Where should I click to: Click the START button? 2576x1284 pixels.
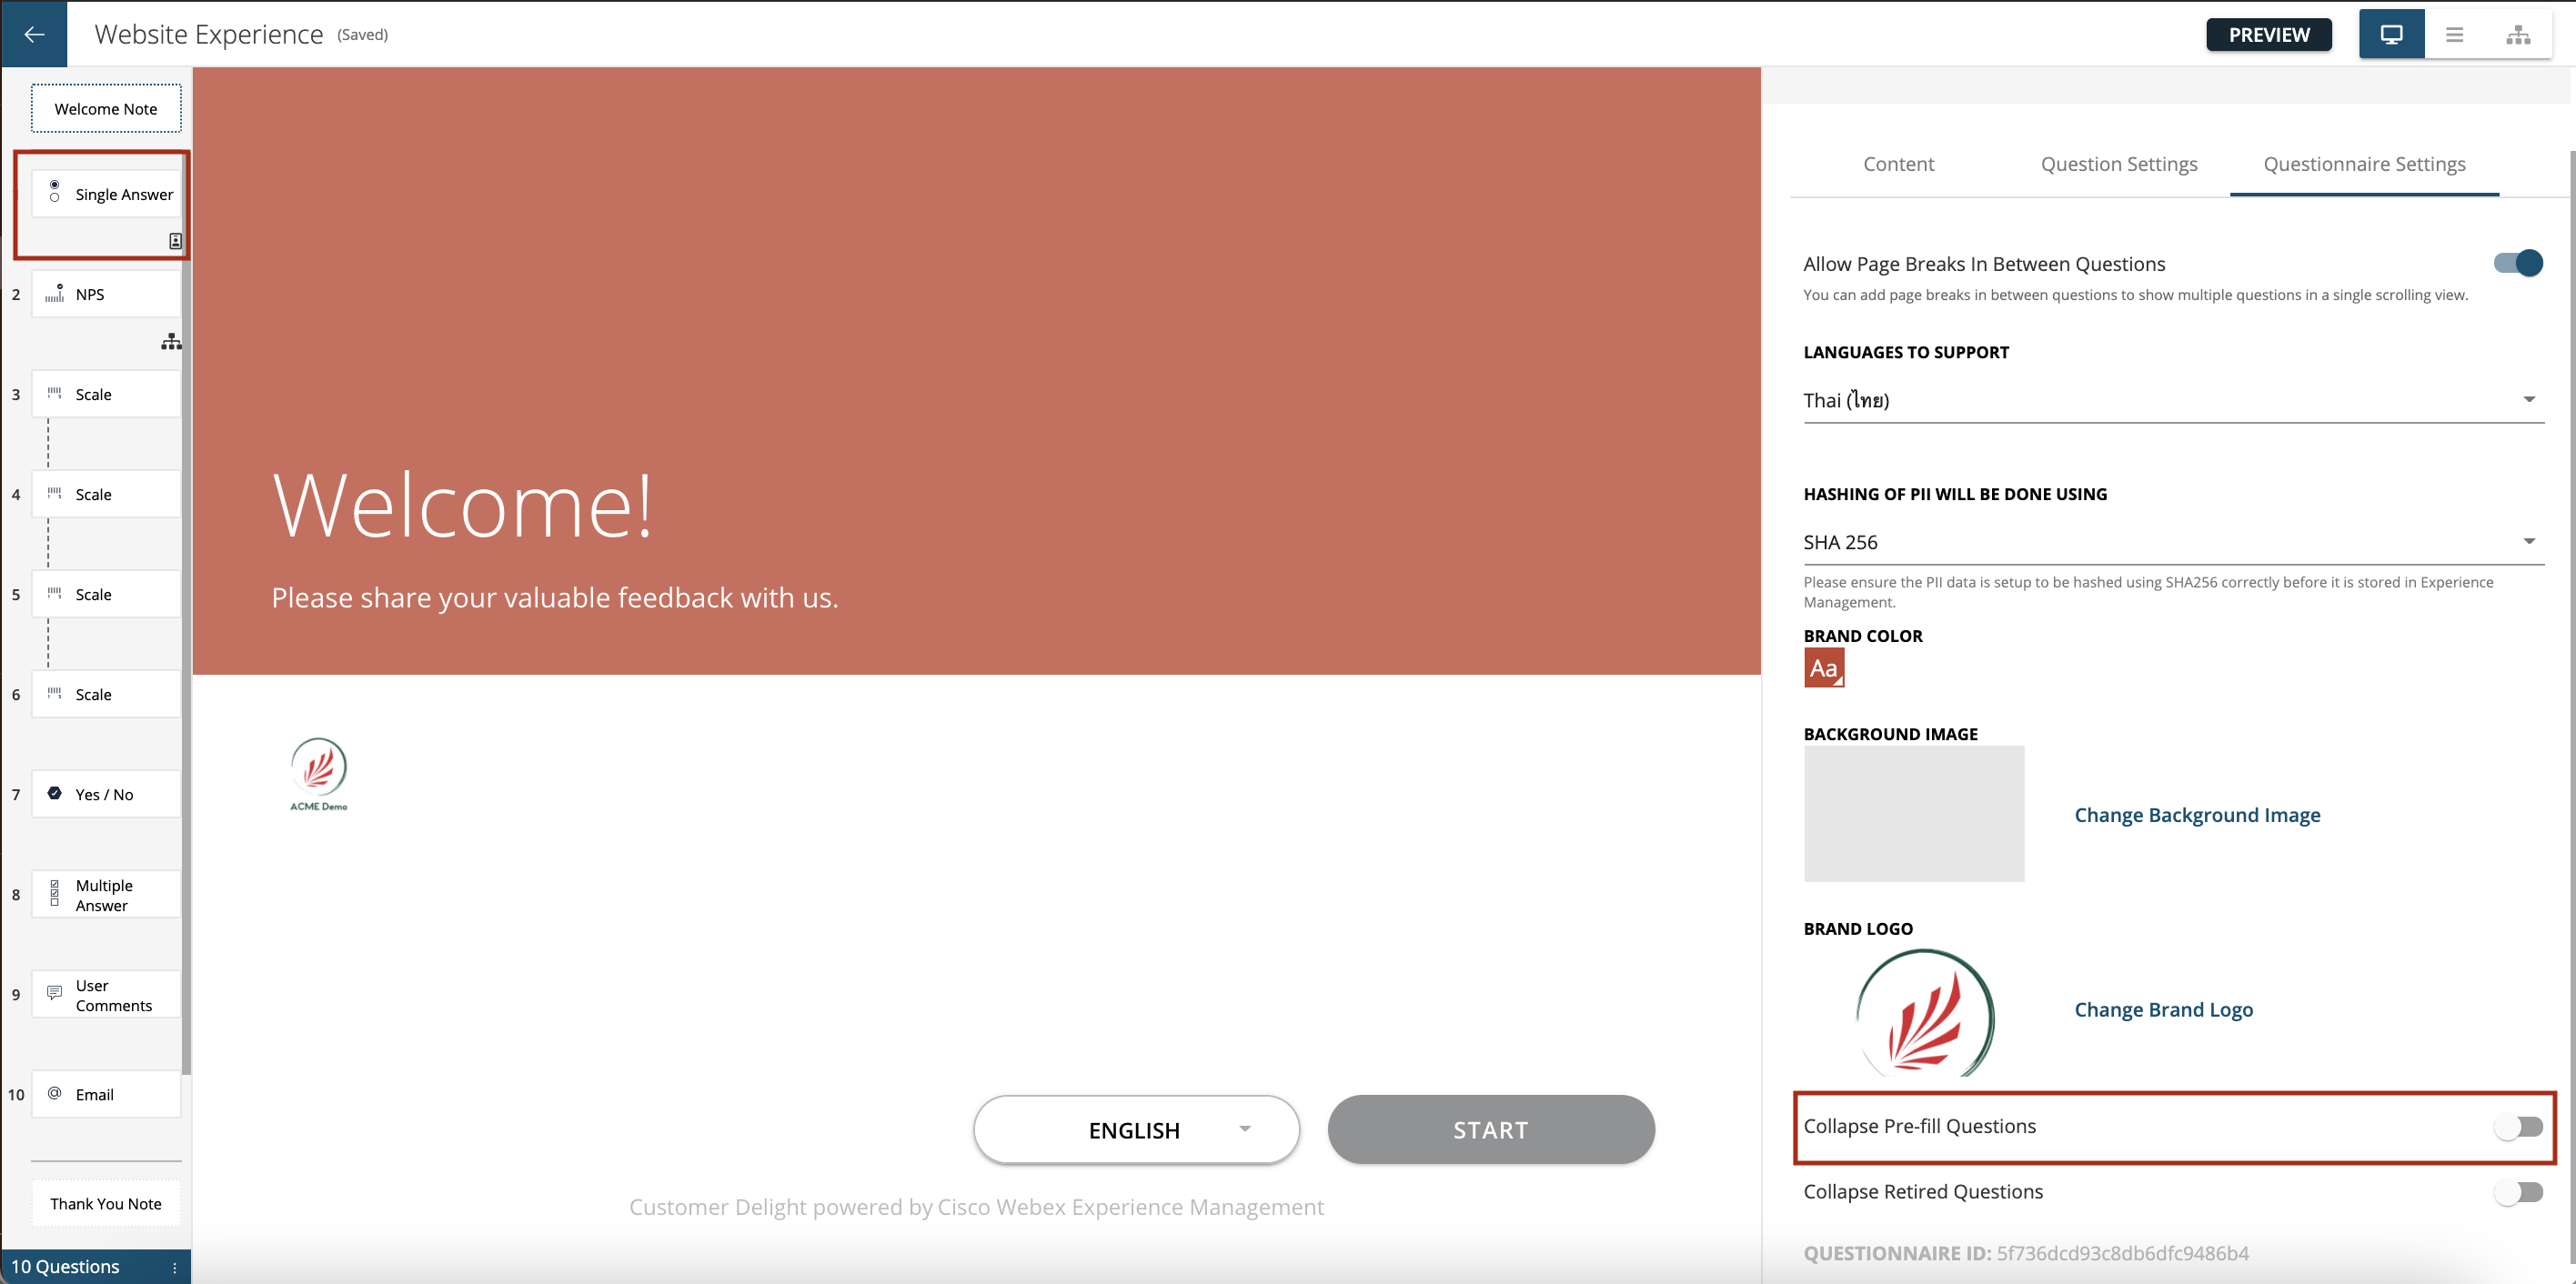coord(1490,1129)
